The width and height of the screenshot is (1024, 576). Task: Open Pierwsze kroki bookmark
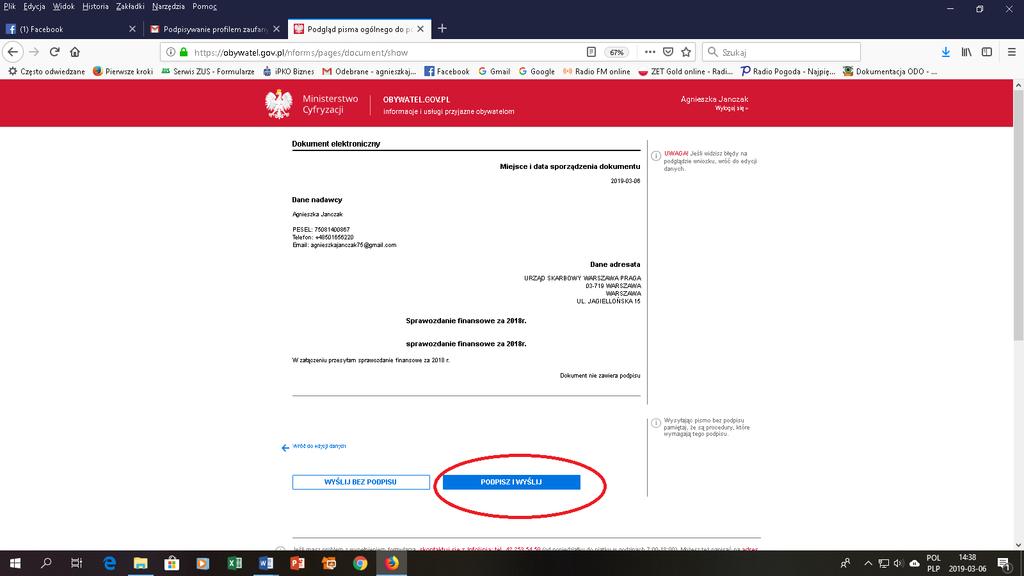pyautogui.click(x=123, y=71)
